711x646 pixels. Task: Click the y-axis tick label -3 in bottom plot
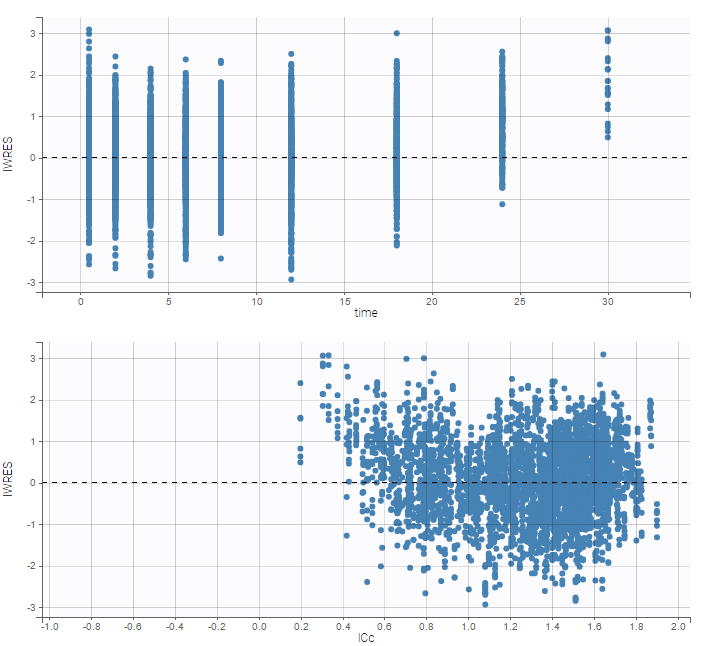(x=30, y=607)
